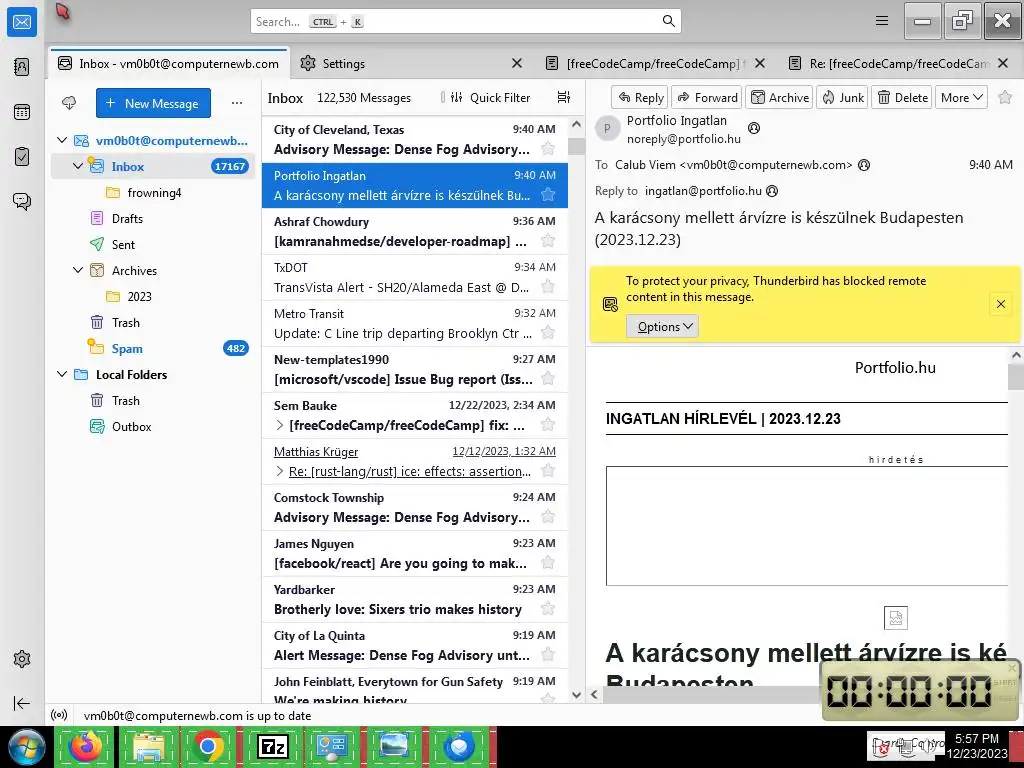The height and width of the screenshot is (768, 1024).
Task: Open Settings gear in spaces toolbar
Action: (x=22, y=659)
